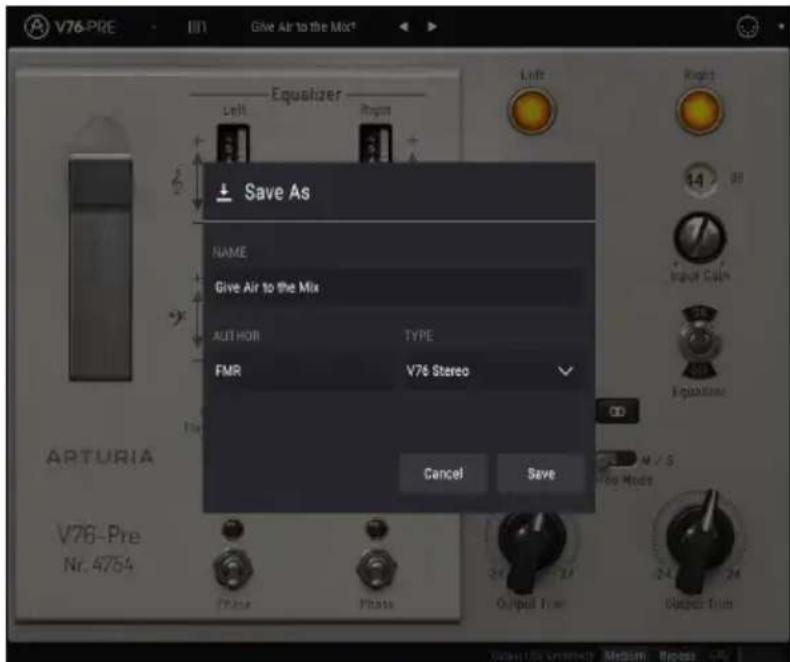
Task: Click the Nr. 4754 serial number text
Action: tap(99, 564)
